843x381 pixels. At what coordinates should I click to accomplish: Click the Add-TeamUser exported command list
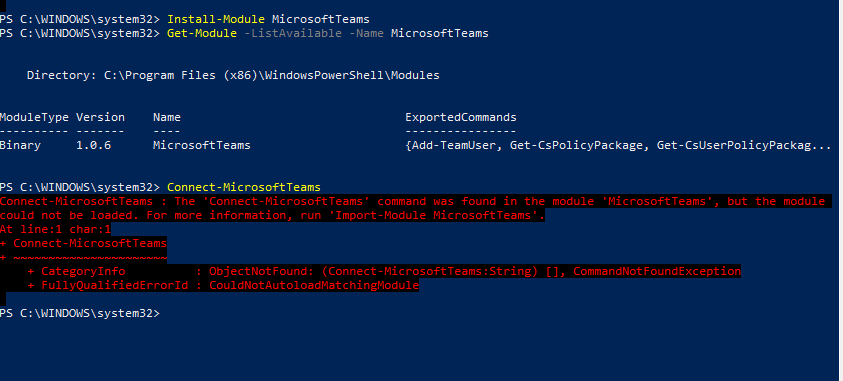click(618, 145)
